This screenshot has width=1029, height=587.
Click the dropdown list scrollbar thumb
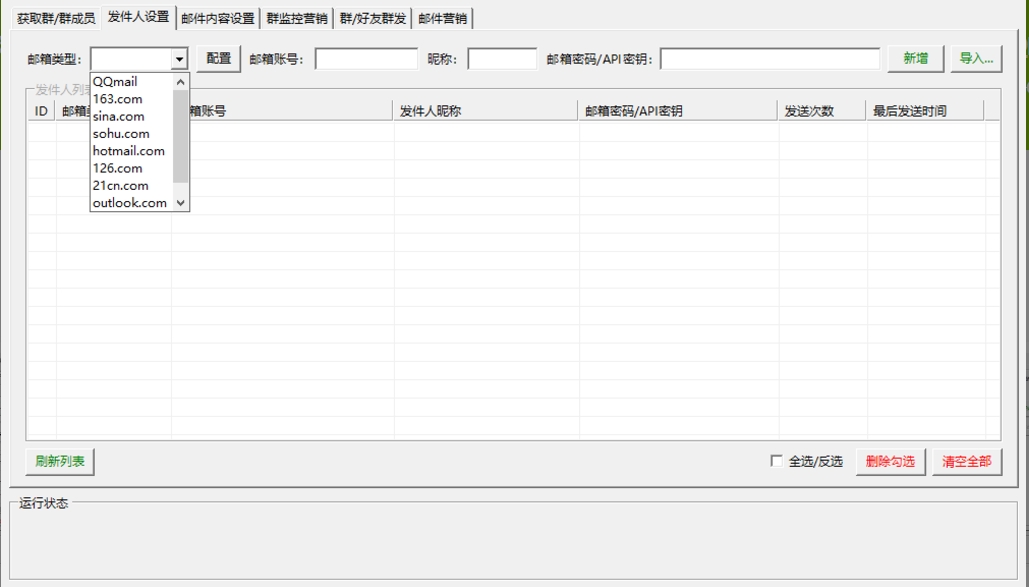tap(180, 137)
